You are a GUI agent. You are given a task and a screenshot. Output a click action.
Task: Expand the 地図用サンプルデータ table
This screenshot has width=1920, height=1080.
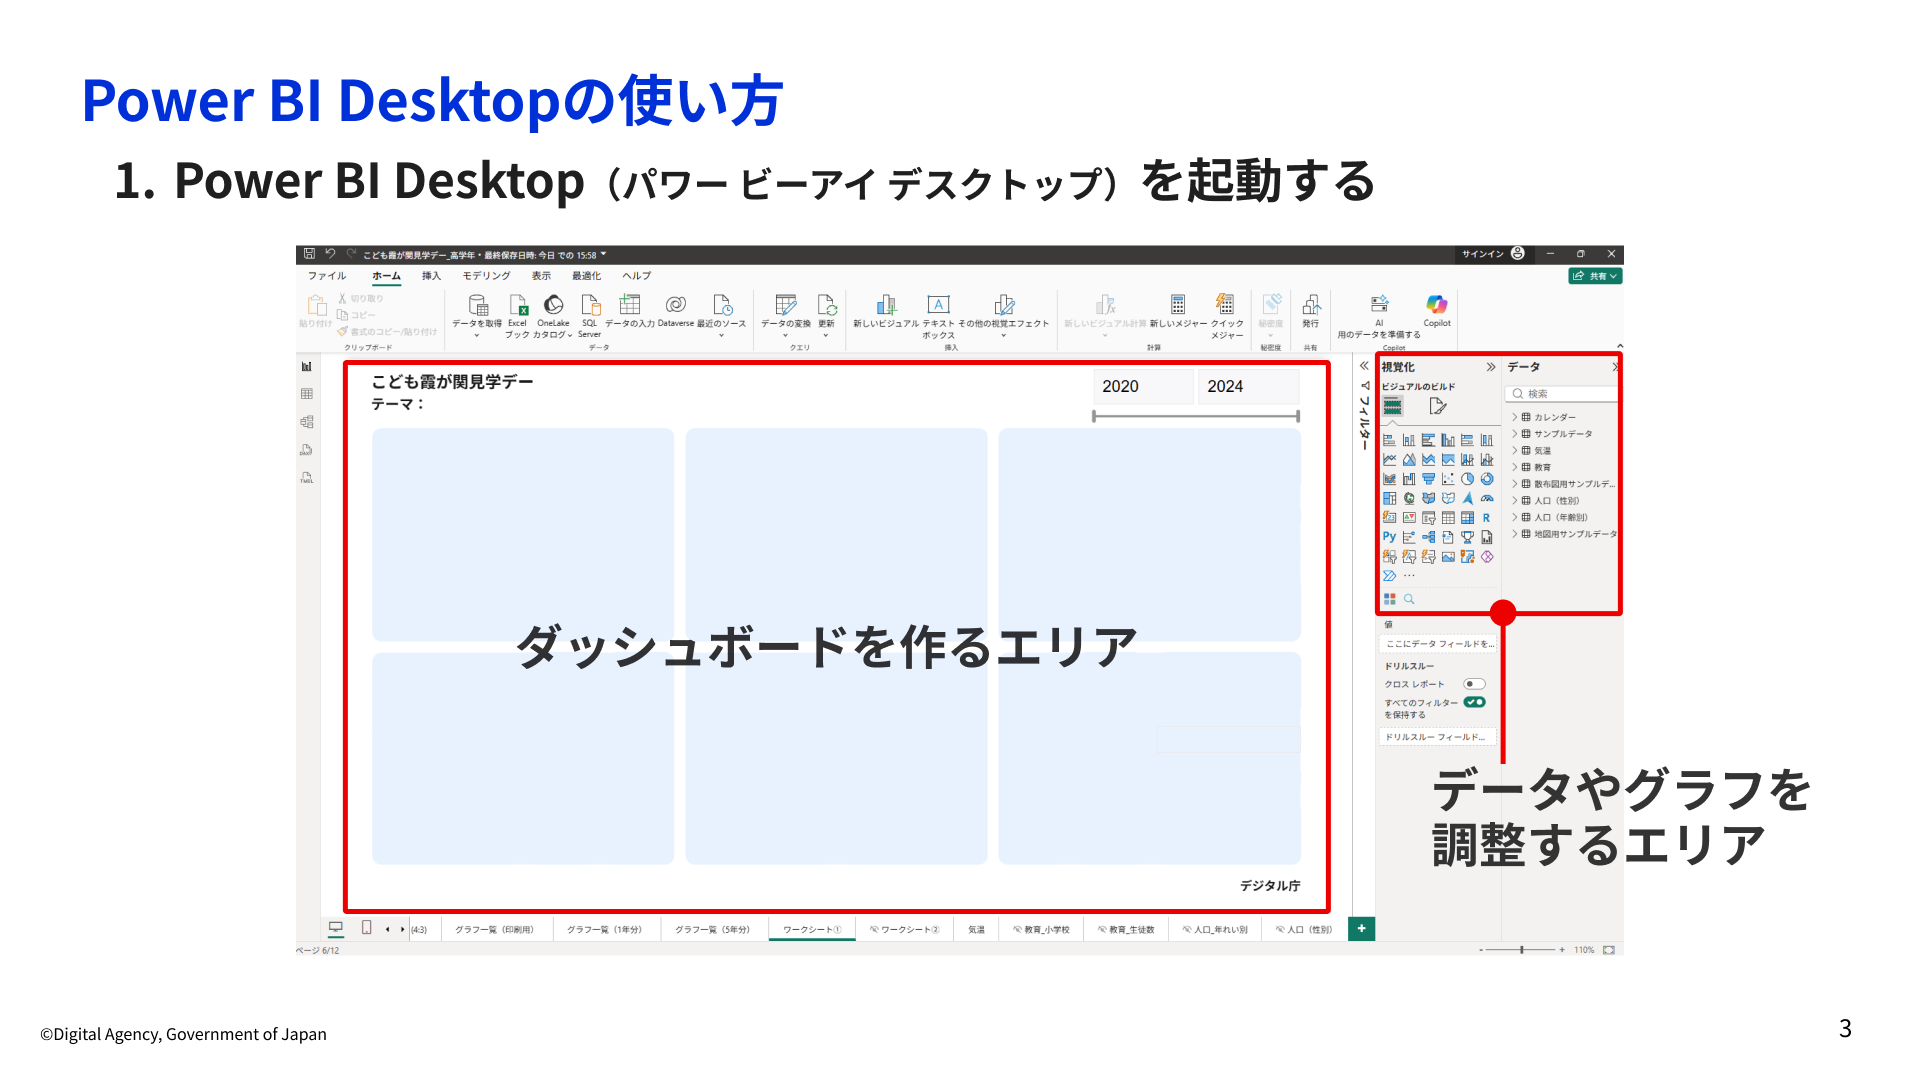pyautogui.click(x=1515, y=534)
